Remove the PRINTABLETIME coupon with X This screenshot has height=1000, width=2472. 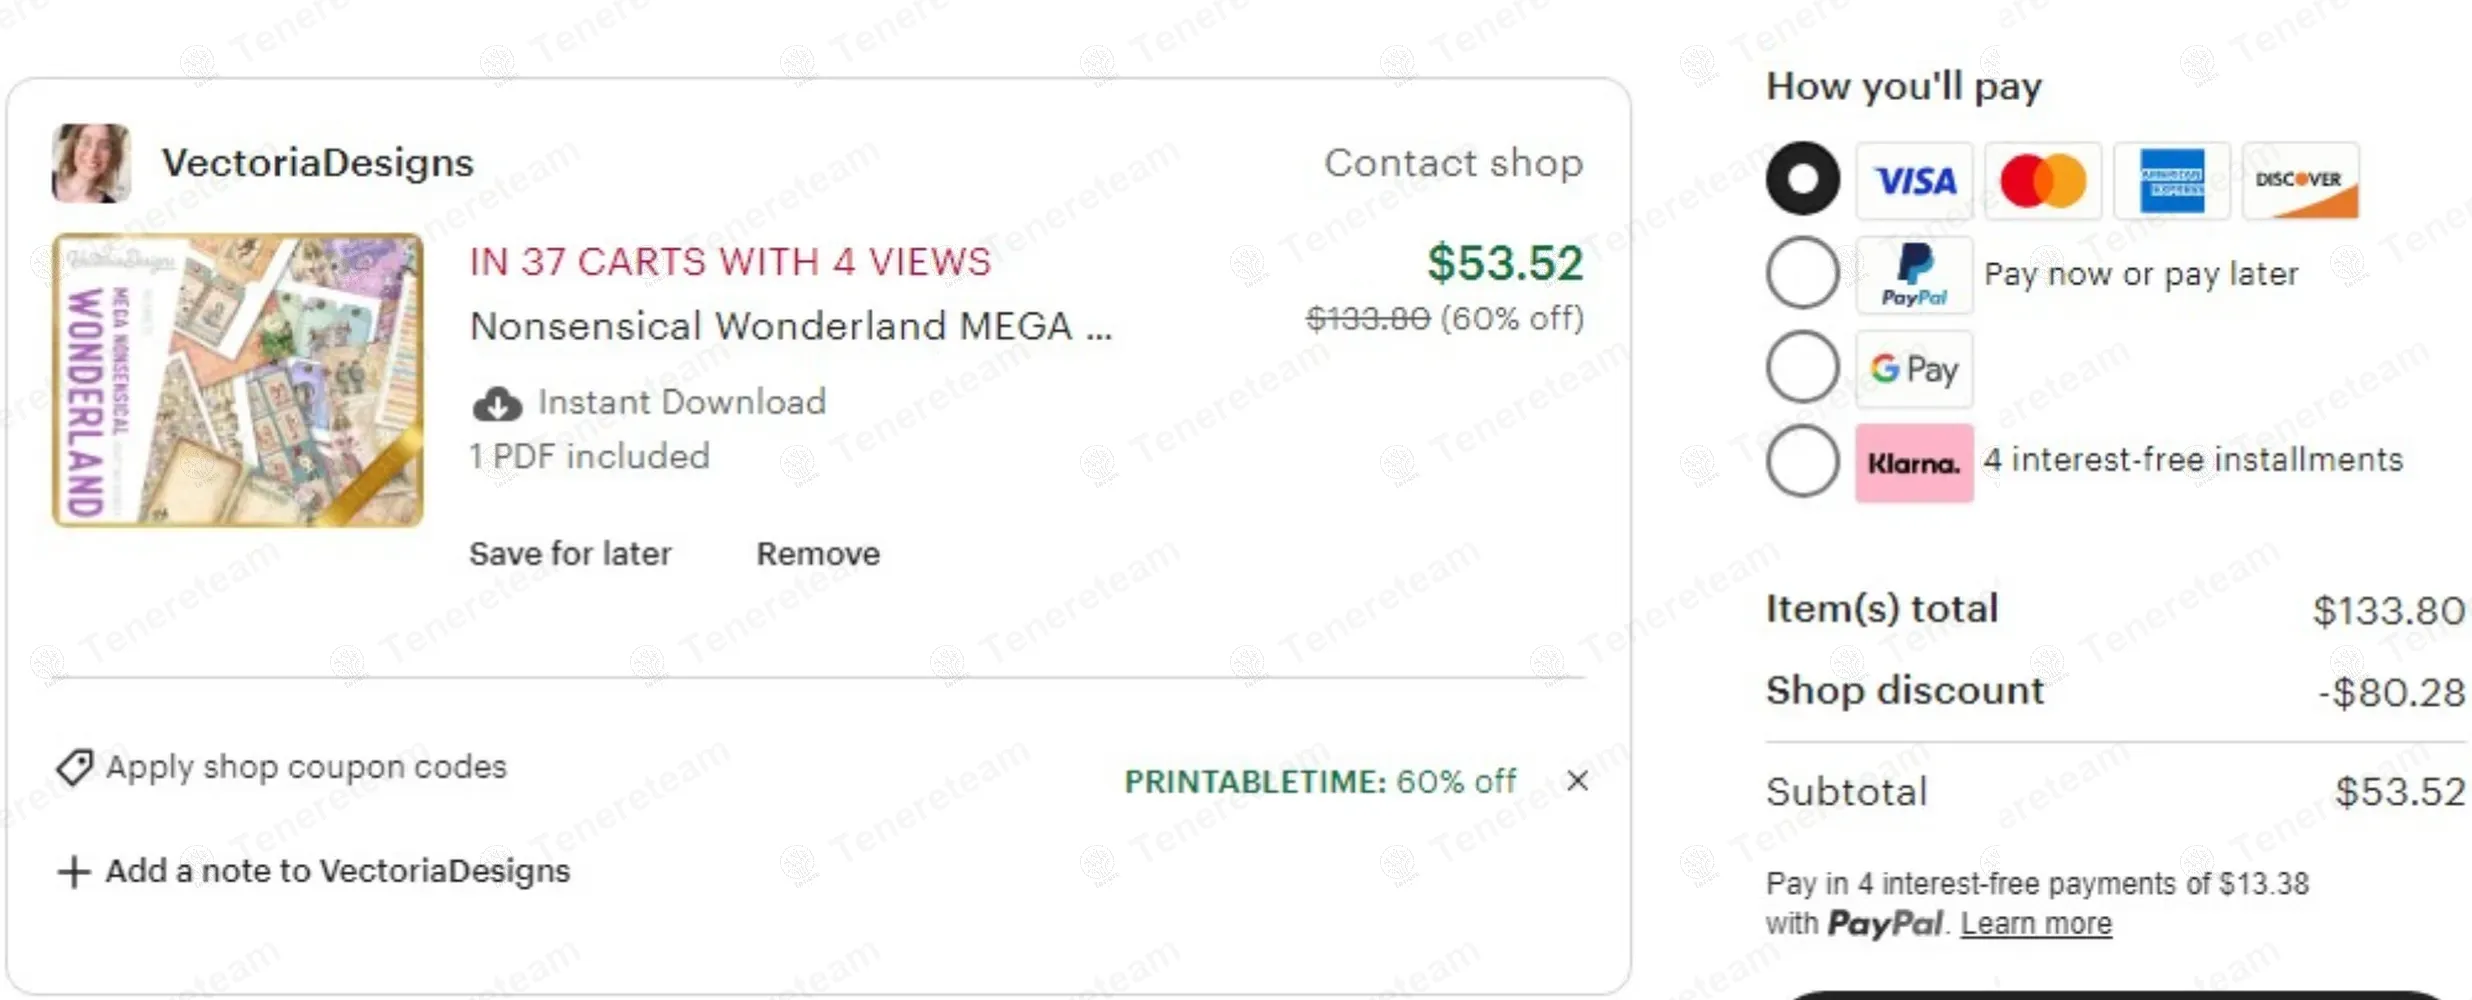(x=1577, y=781)
